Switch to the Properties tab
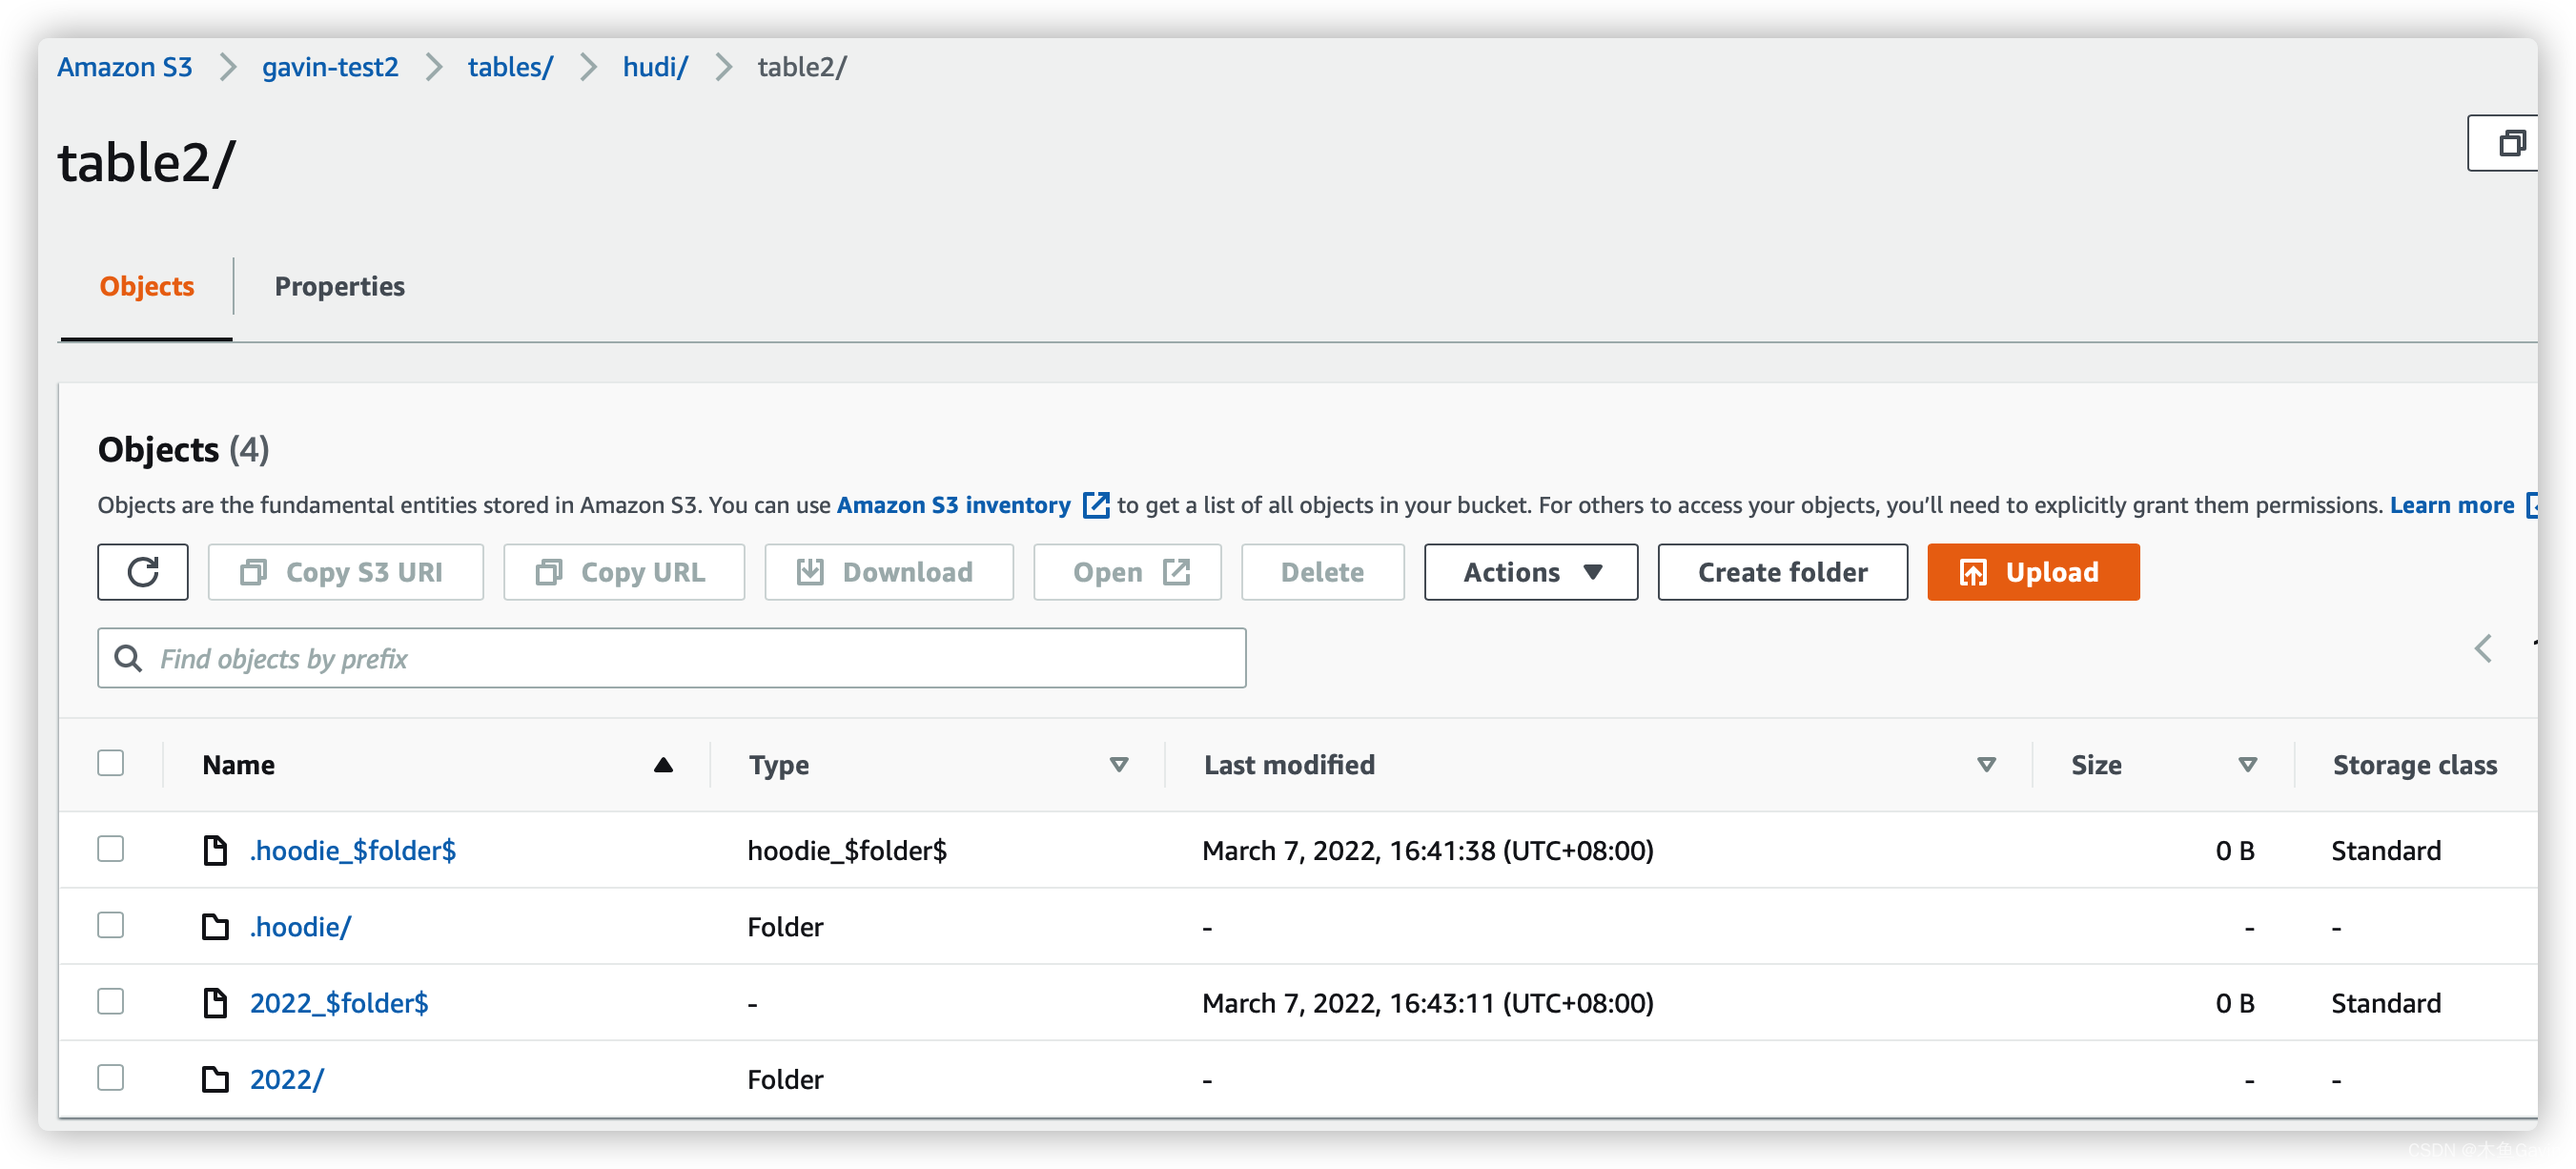Image resolution: width=2576 pixels, height=1169 pixels. (x=339, y=286)
